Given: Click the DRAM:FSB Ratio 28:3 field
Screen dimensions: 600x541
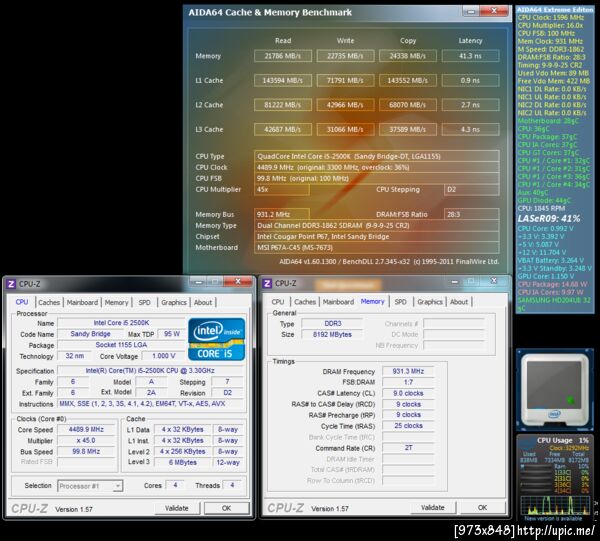Looking at the screenshot, I should click(471, 214).
